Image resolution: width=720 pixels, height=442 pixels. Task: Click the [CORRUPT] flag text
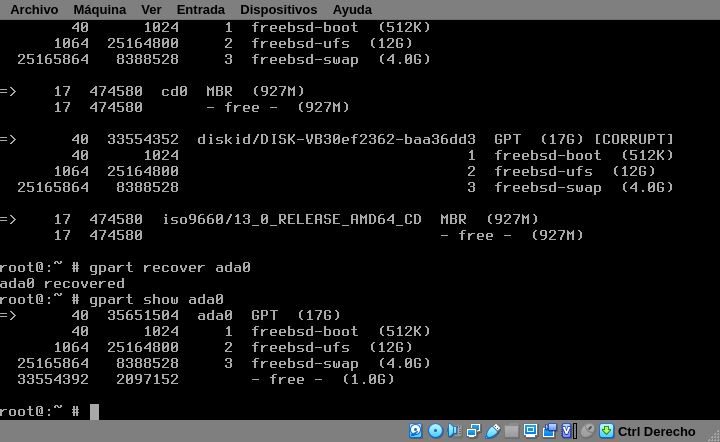tap(634, 139)
